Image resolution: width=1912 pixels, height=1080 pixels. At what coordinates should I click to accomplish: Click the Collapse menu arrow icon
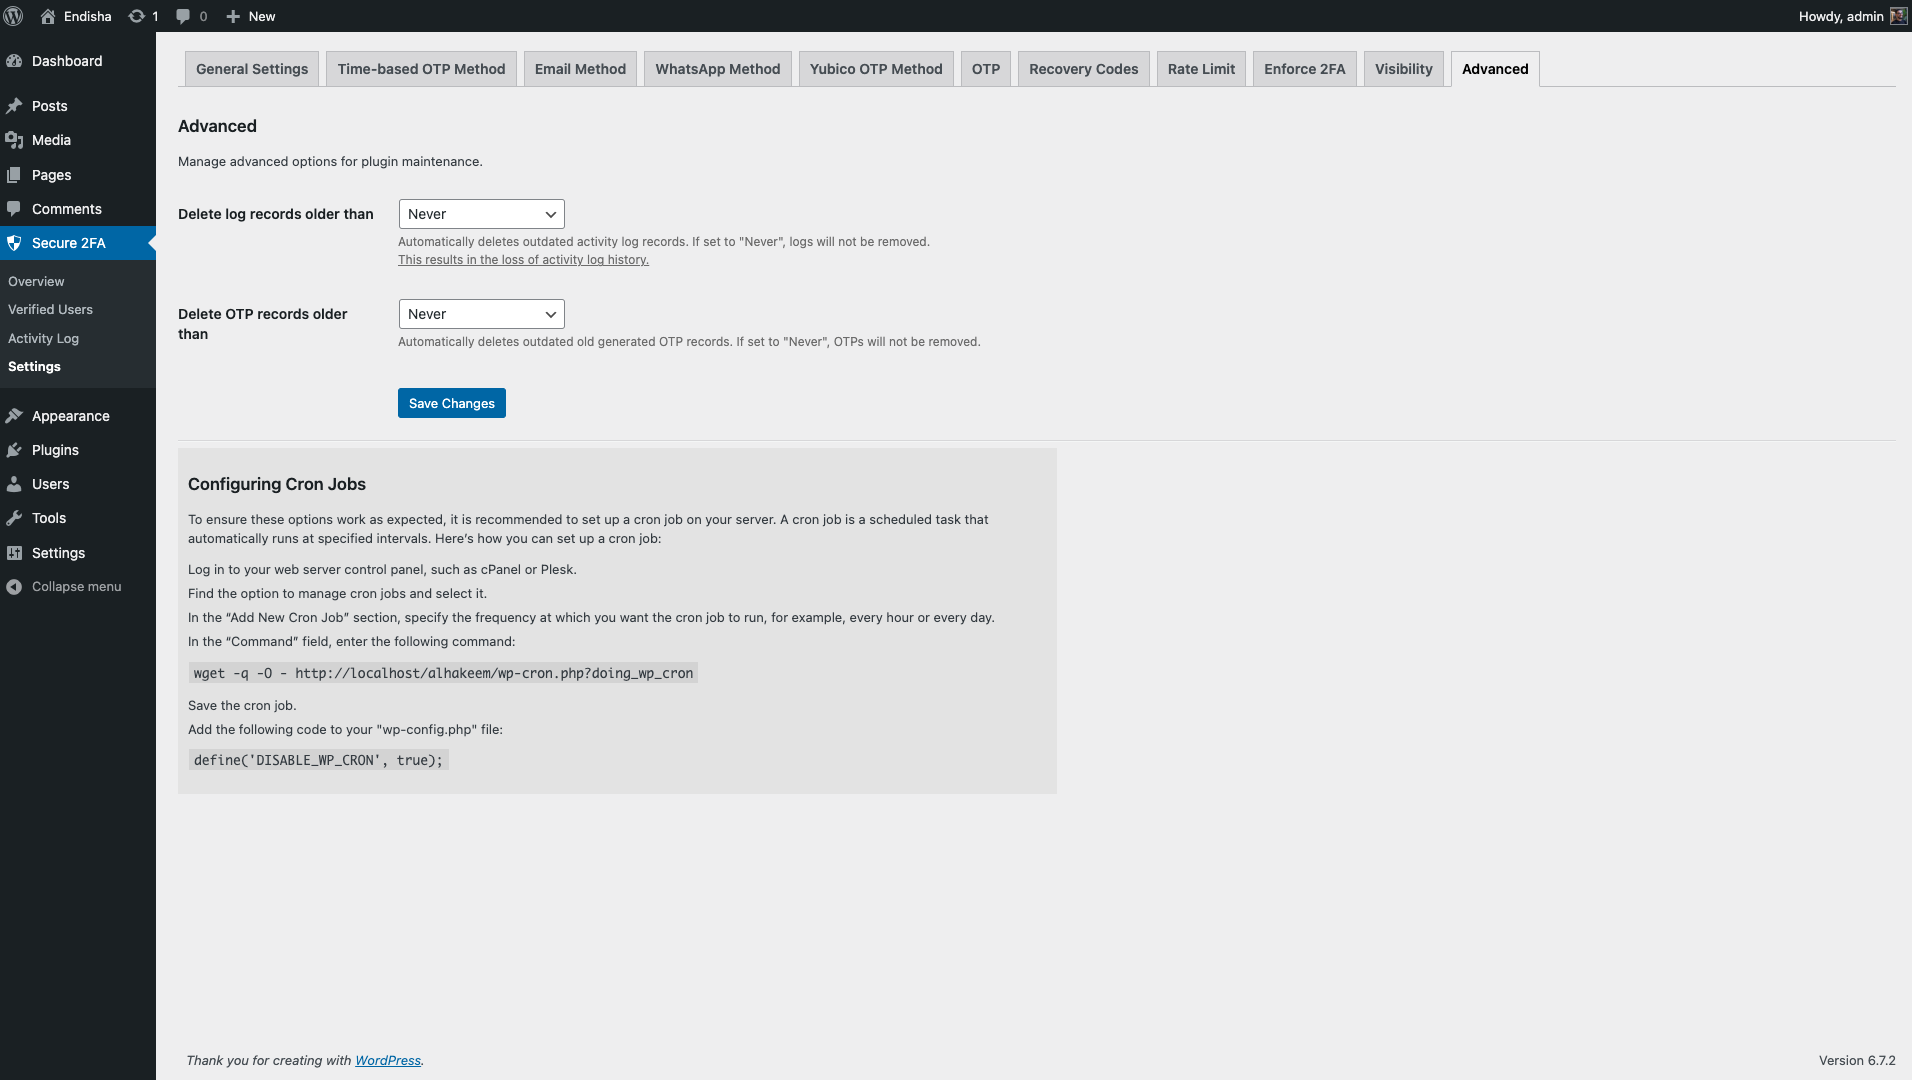tap(14, 587)
